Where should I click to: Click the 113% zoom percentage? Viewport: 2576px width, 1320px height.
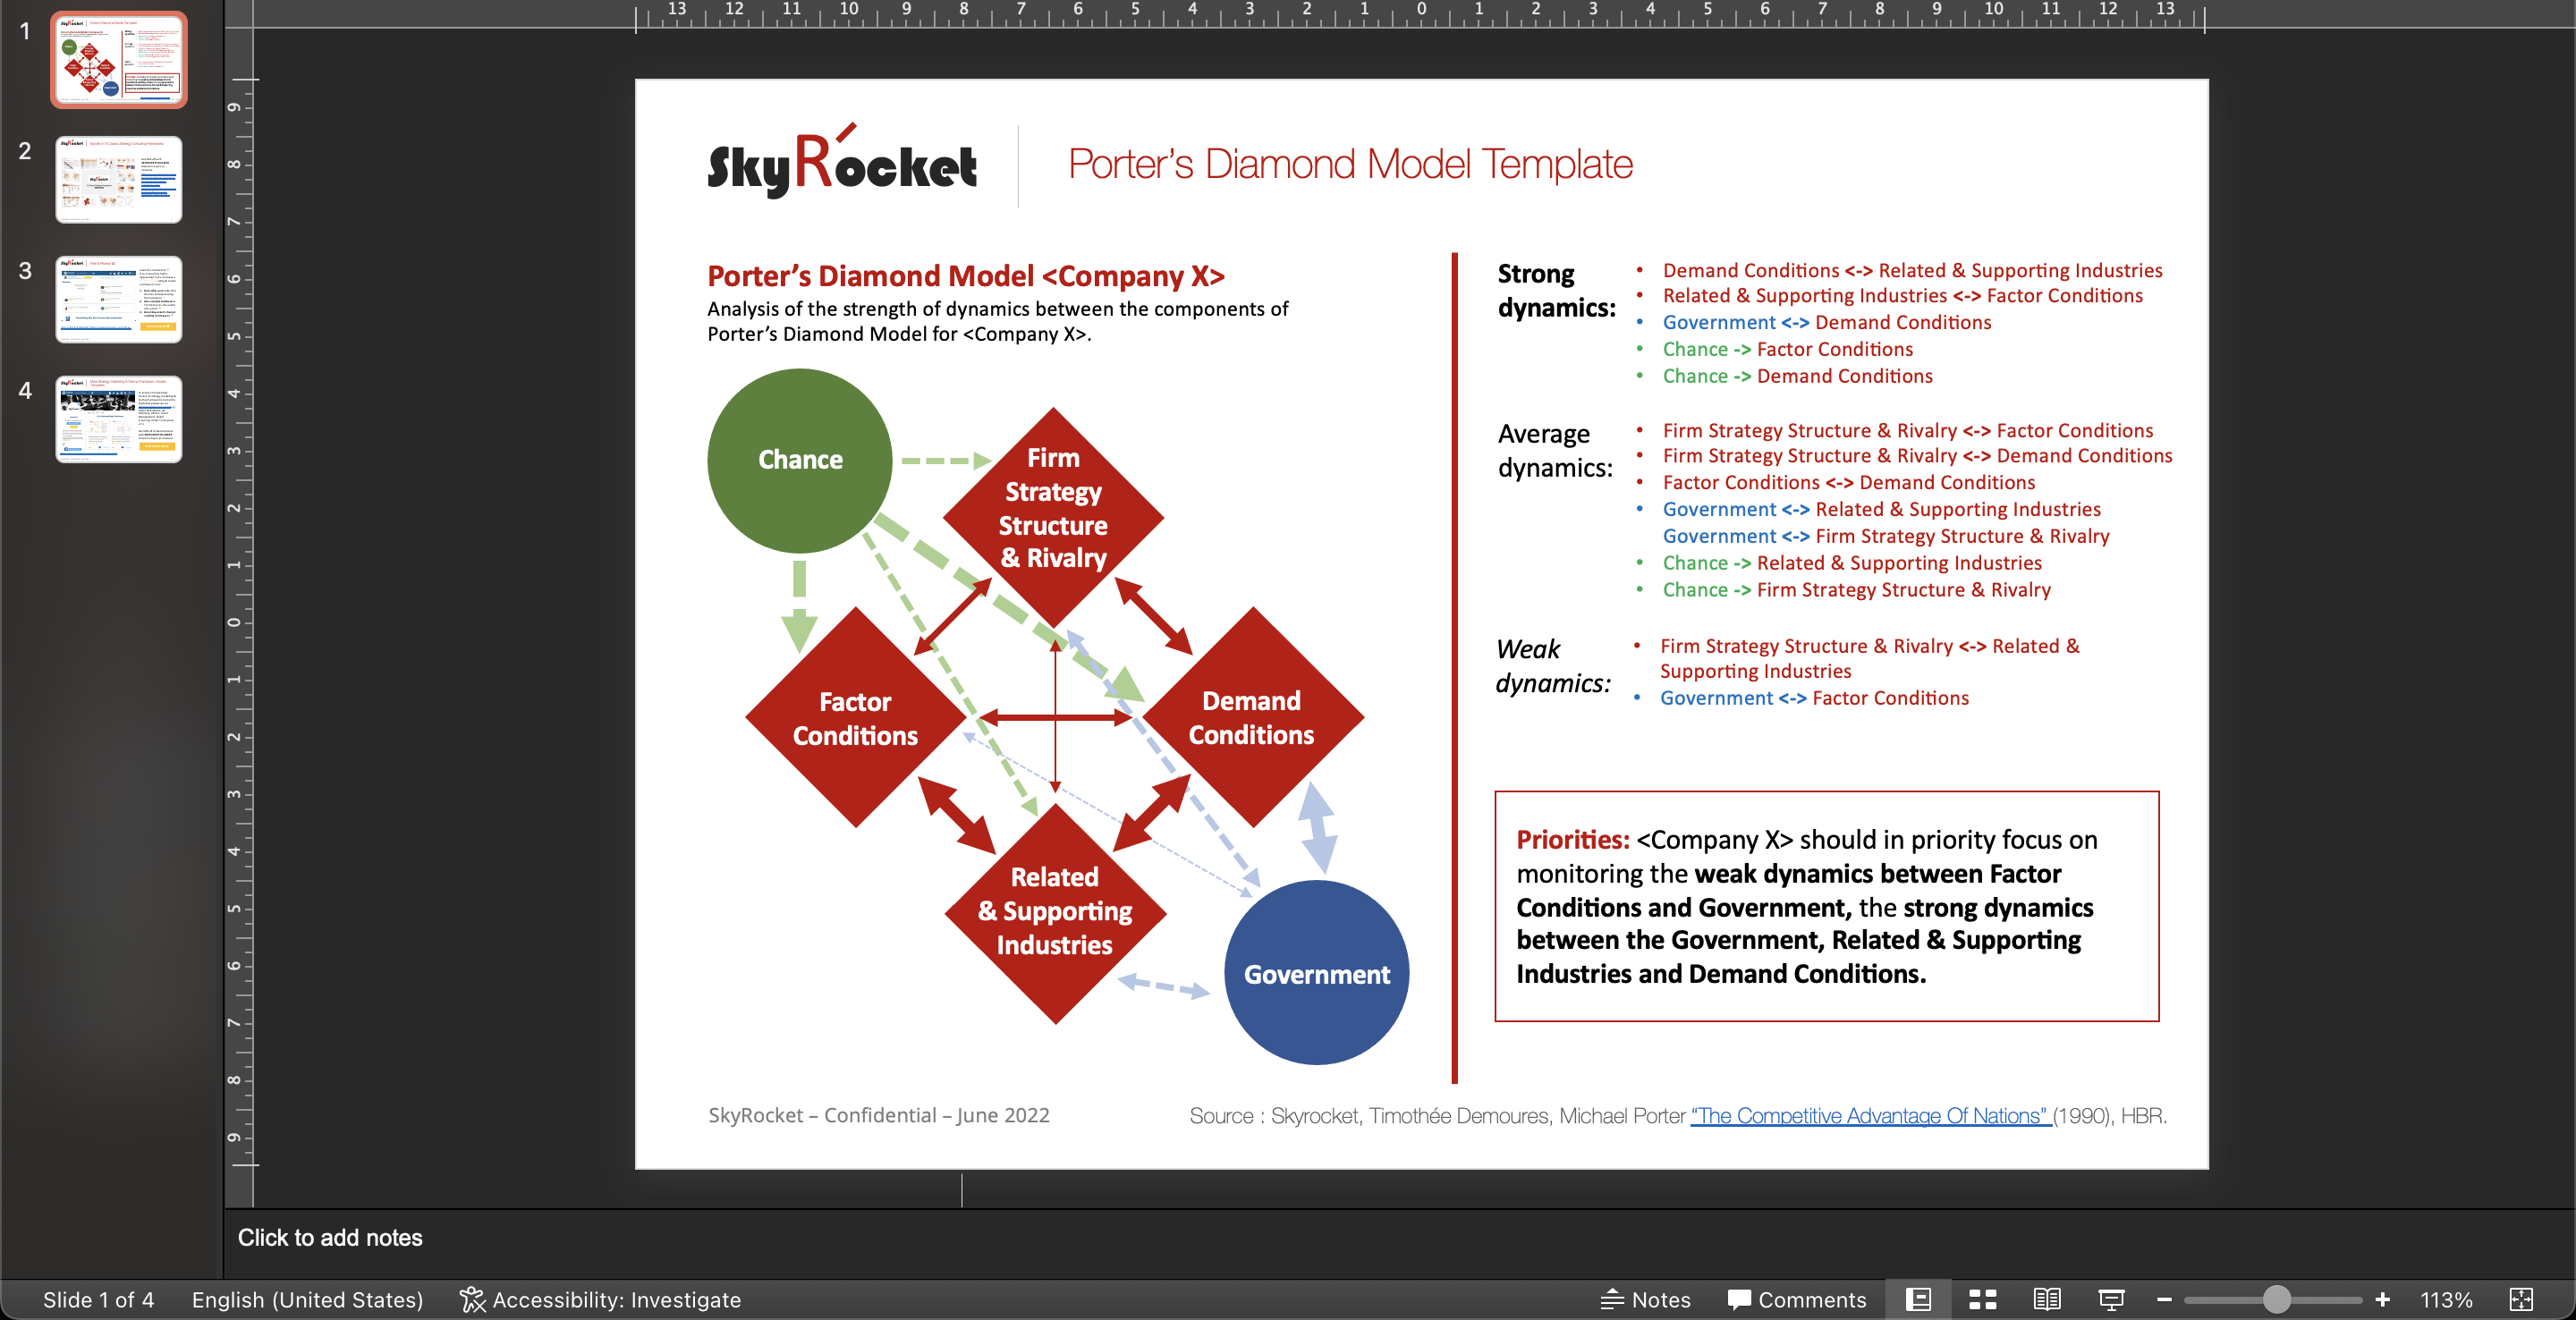(2446, 1300)
